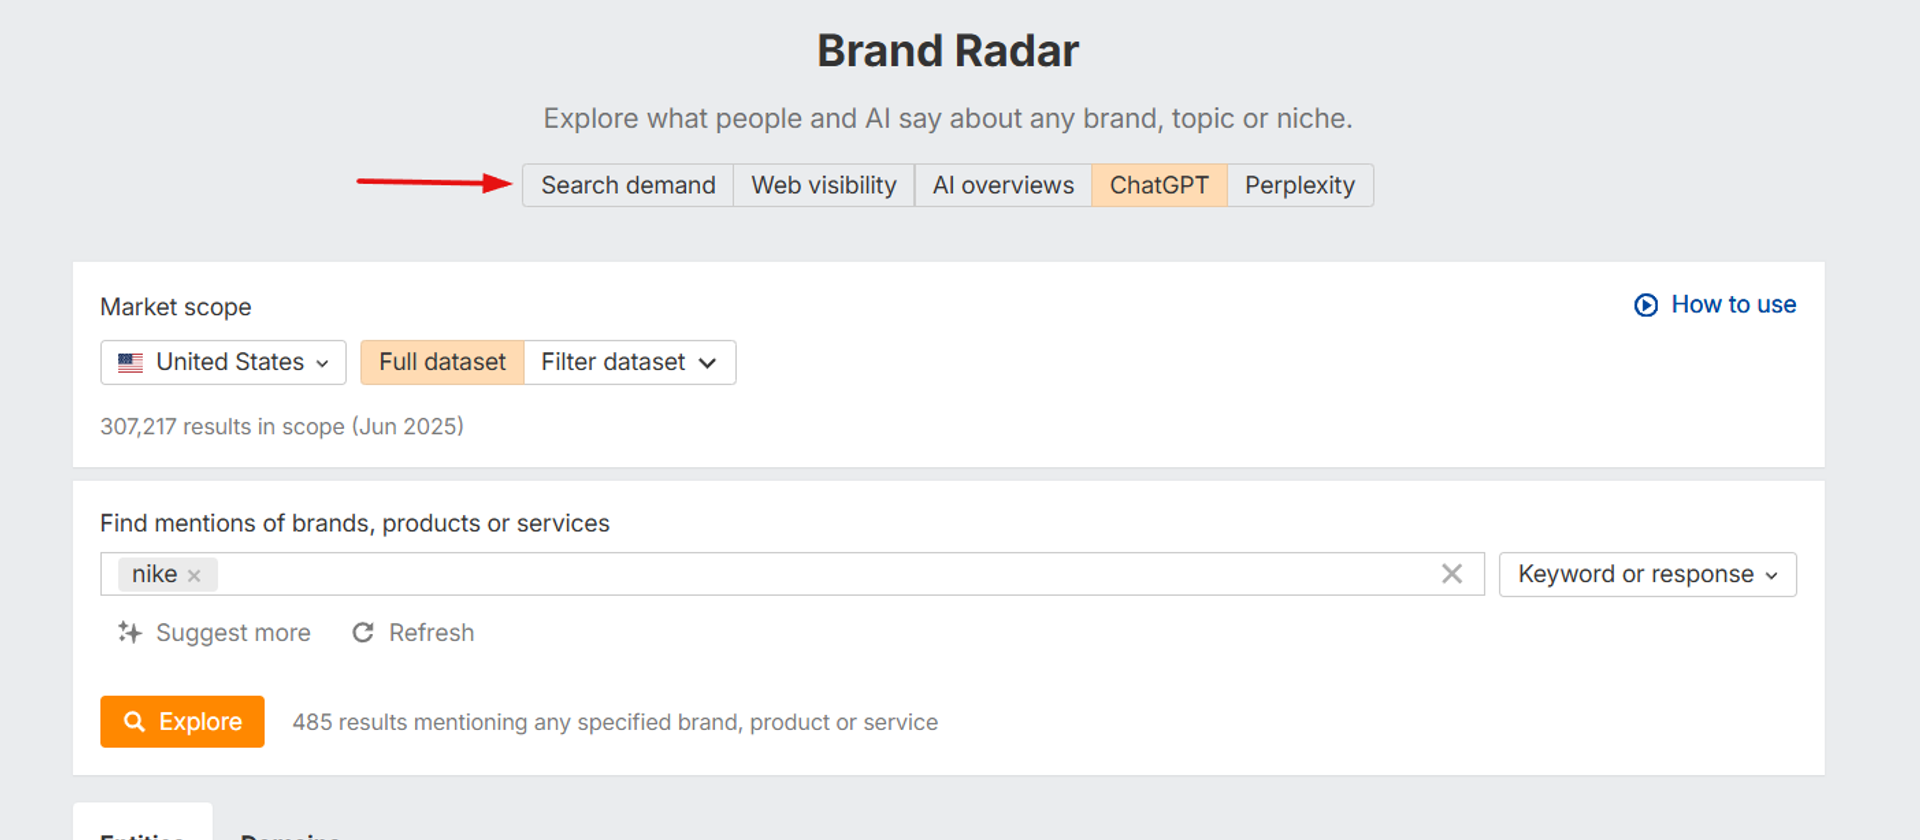
Task: Click inside the brand mentions input field
Action: [792, 574]
